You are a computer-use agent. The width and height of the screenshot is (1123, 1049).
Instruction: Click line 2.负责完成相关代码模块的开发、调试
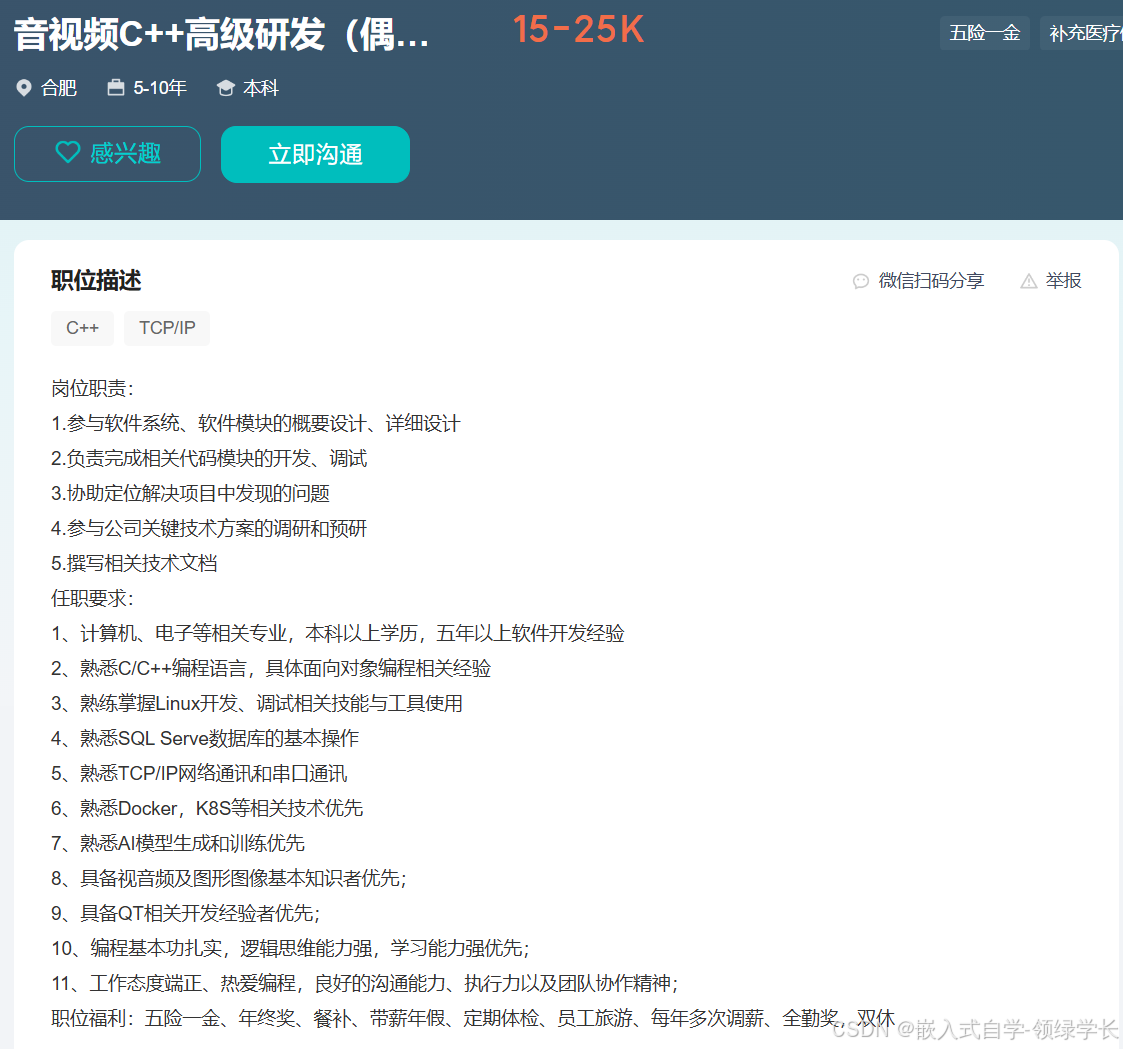tap(208, 458)
